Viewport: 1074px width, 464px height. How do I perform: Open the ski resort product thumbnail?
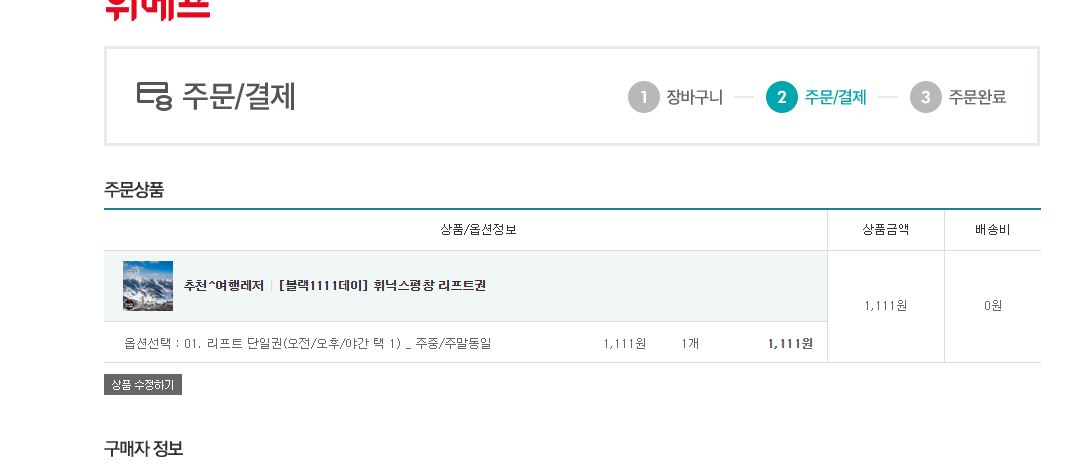point(148,286)
